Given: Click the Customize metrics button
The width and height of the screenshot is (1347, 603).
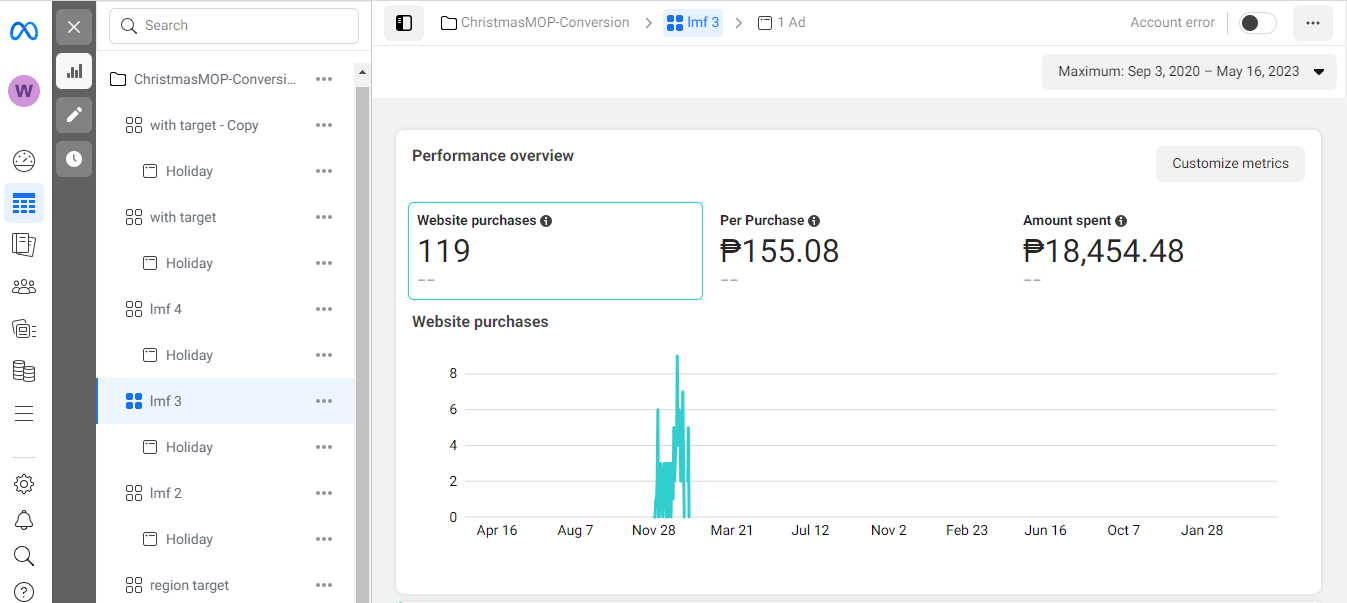Looking at the screenshot, I should (1230, 164).
